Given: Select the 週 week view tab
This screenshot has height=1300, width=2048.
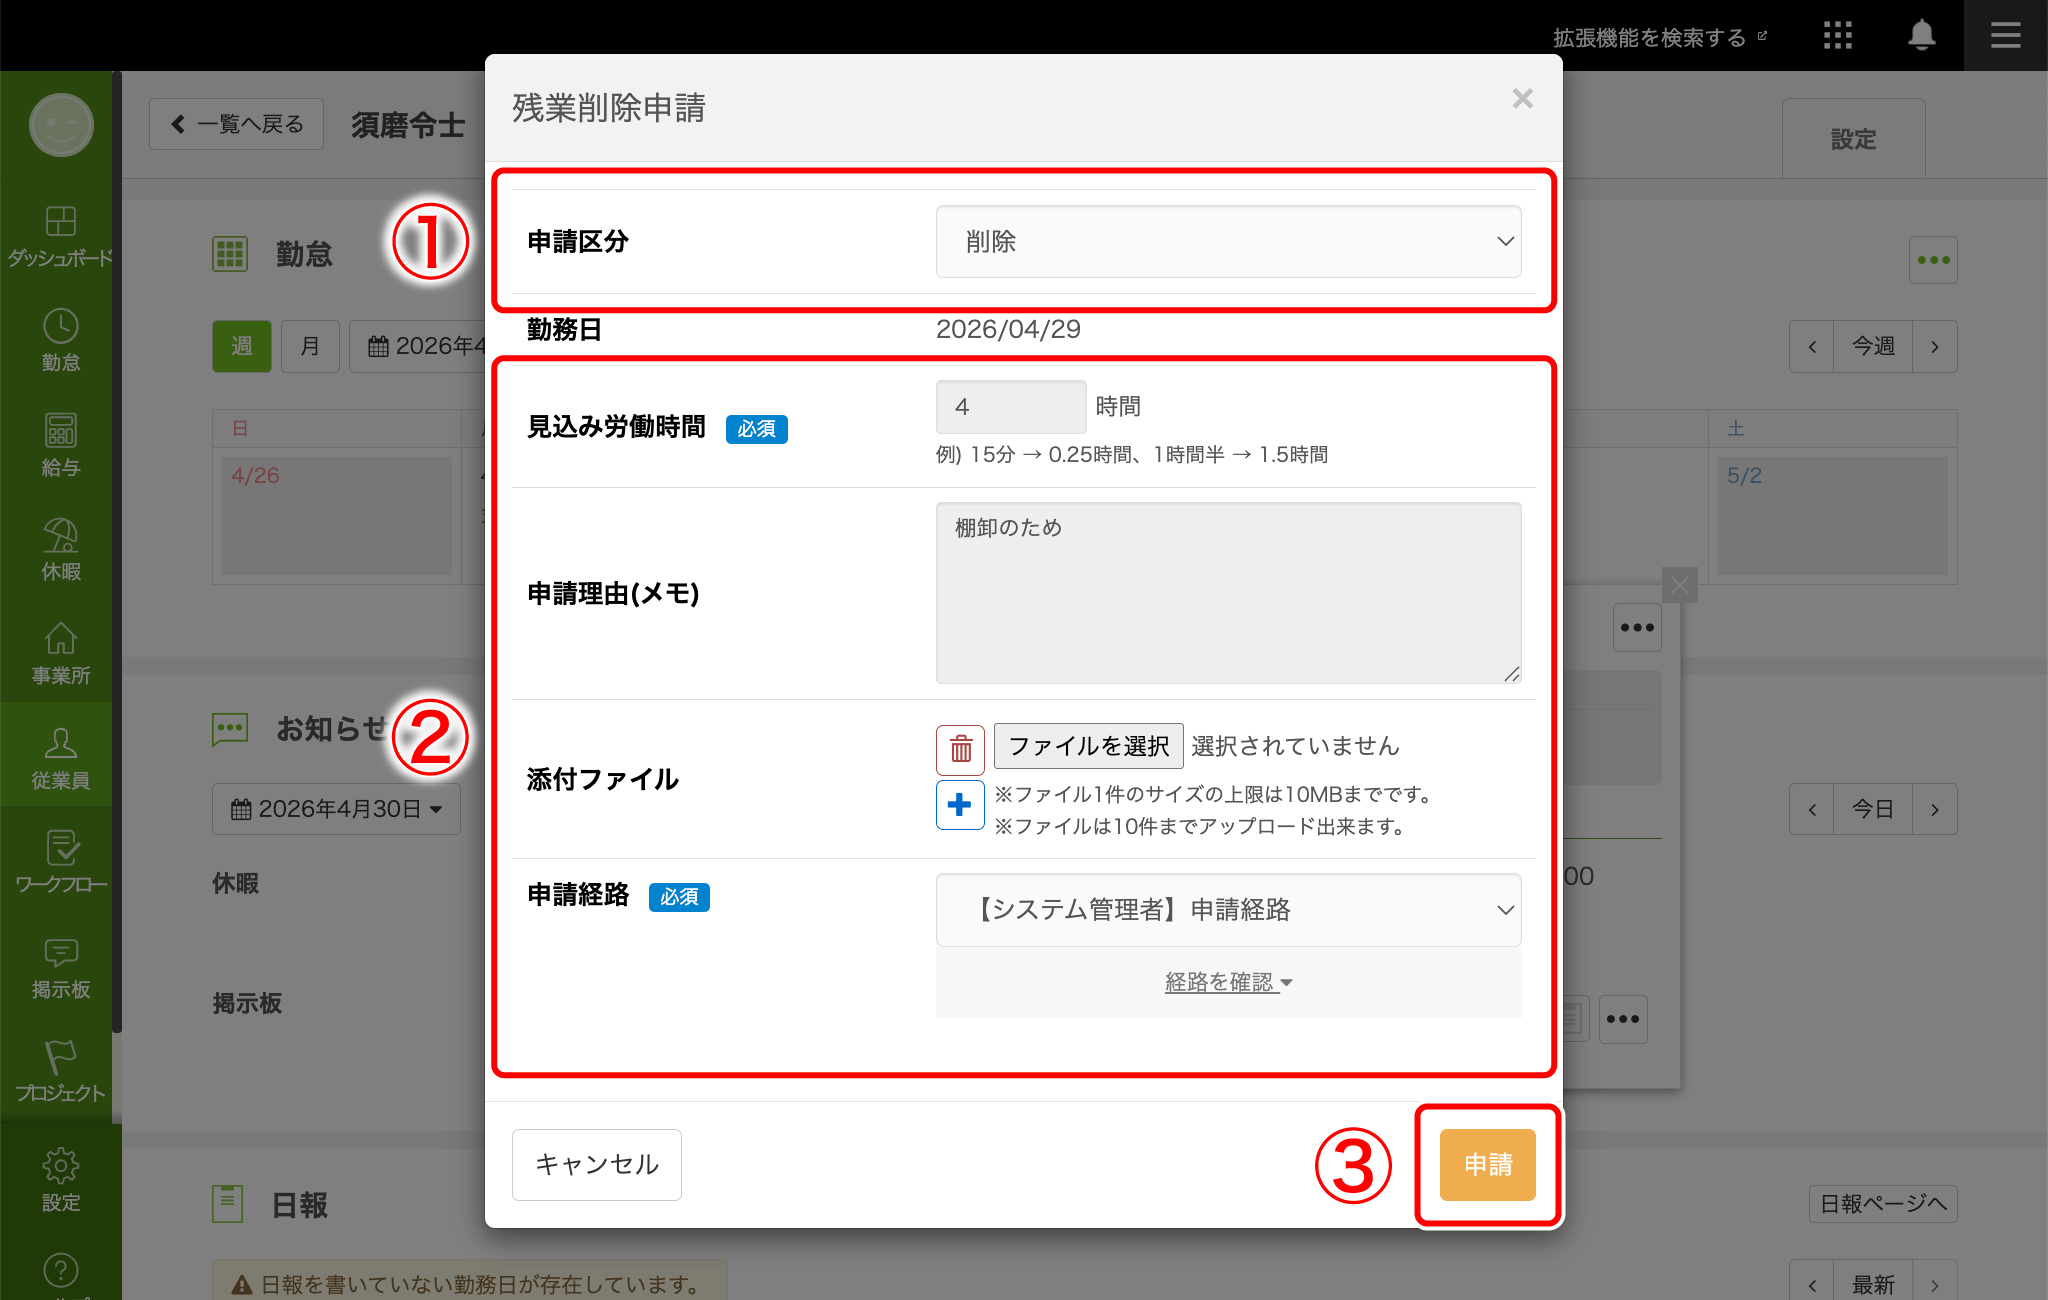Looking at the screenshot, I should point(241,346).
